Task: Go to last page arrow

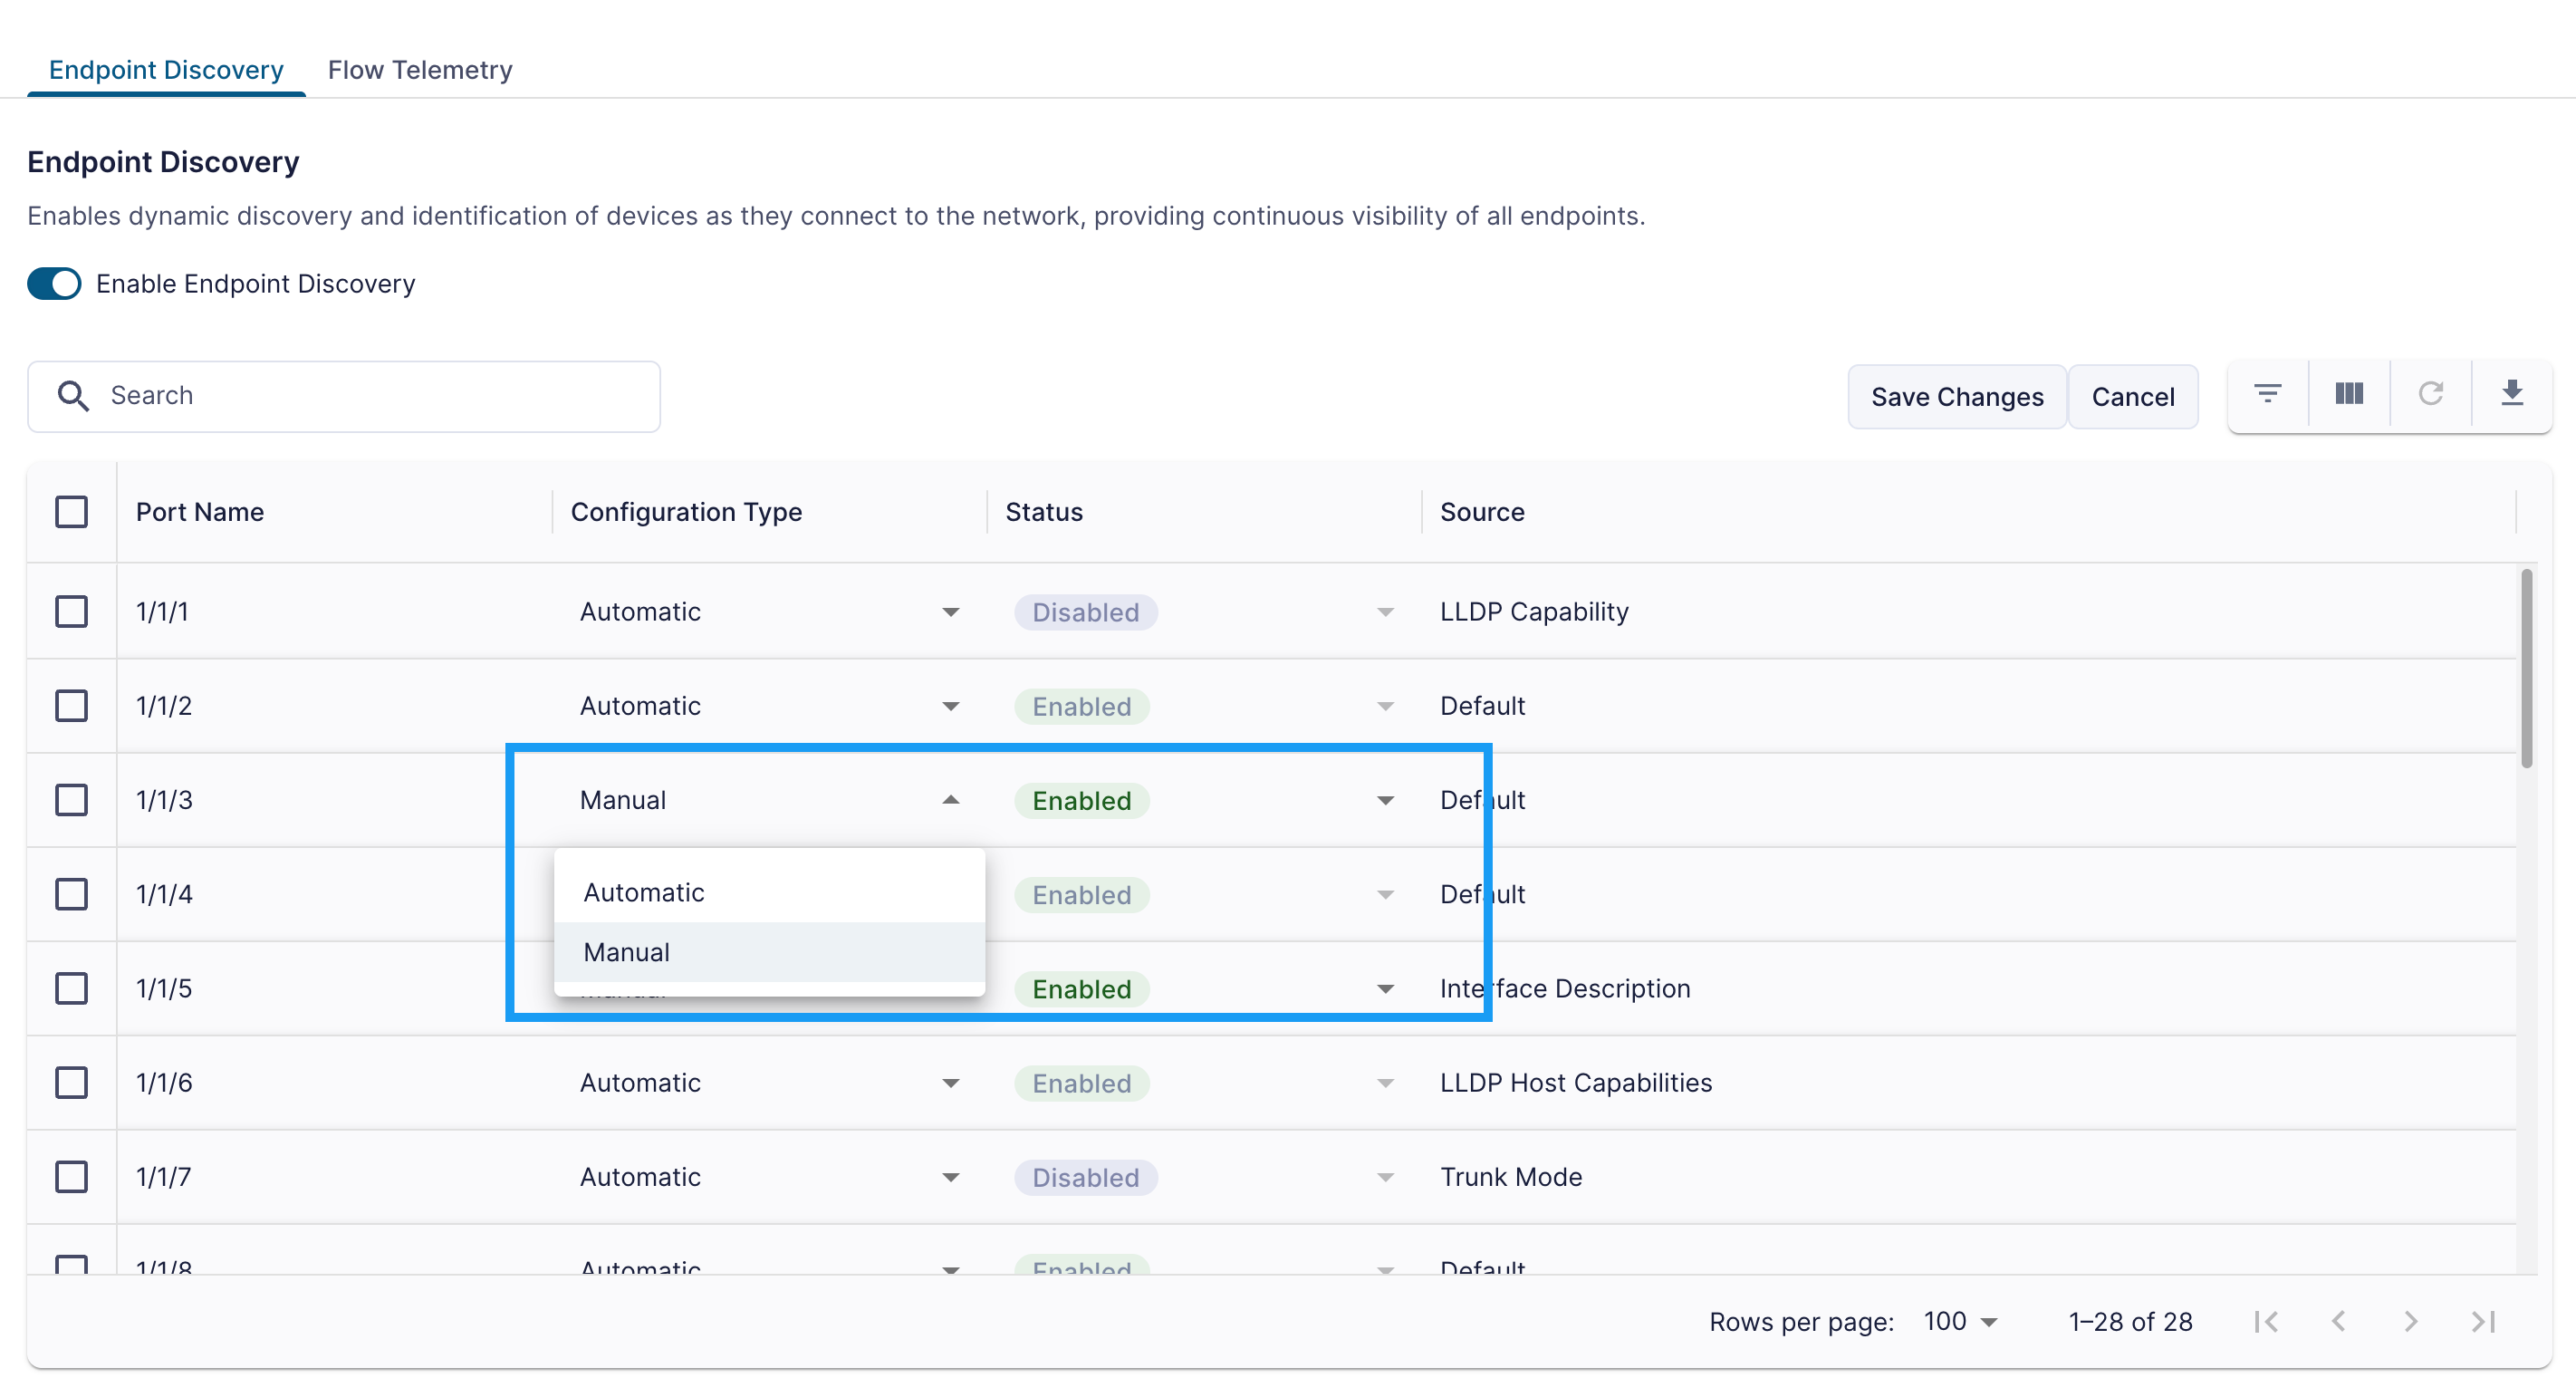Action: (2483, 1322)
